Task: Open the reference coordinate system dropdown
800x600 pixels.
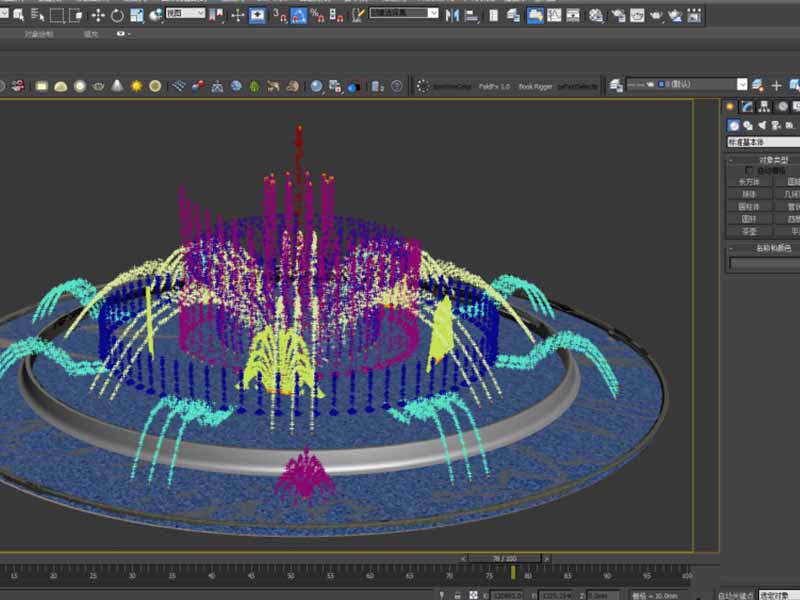Action: point(185,12)
